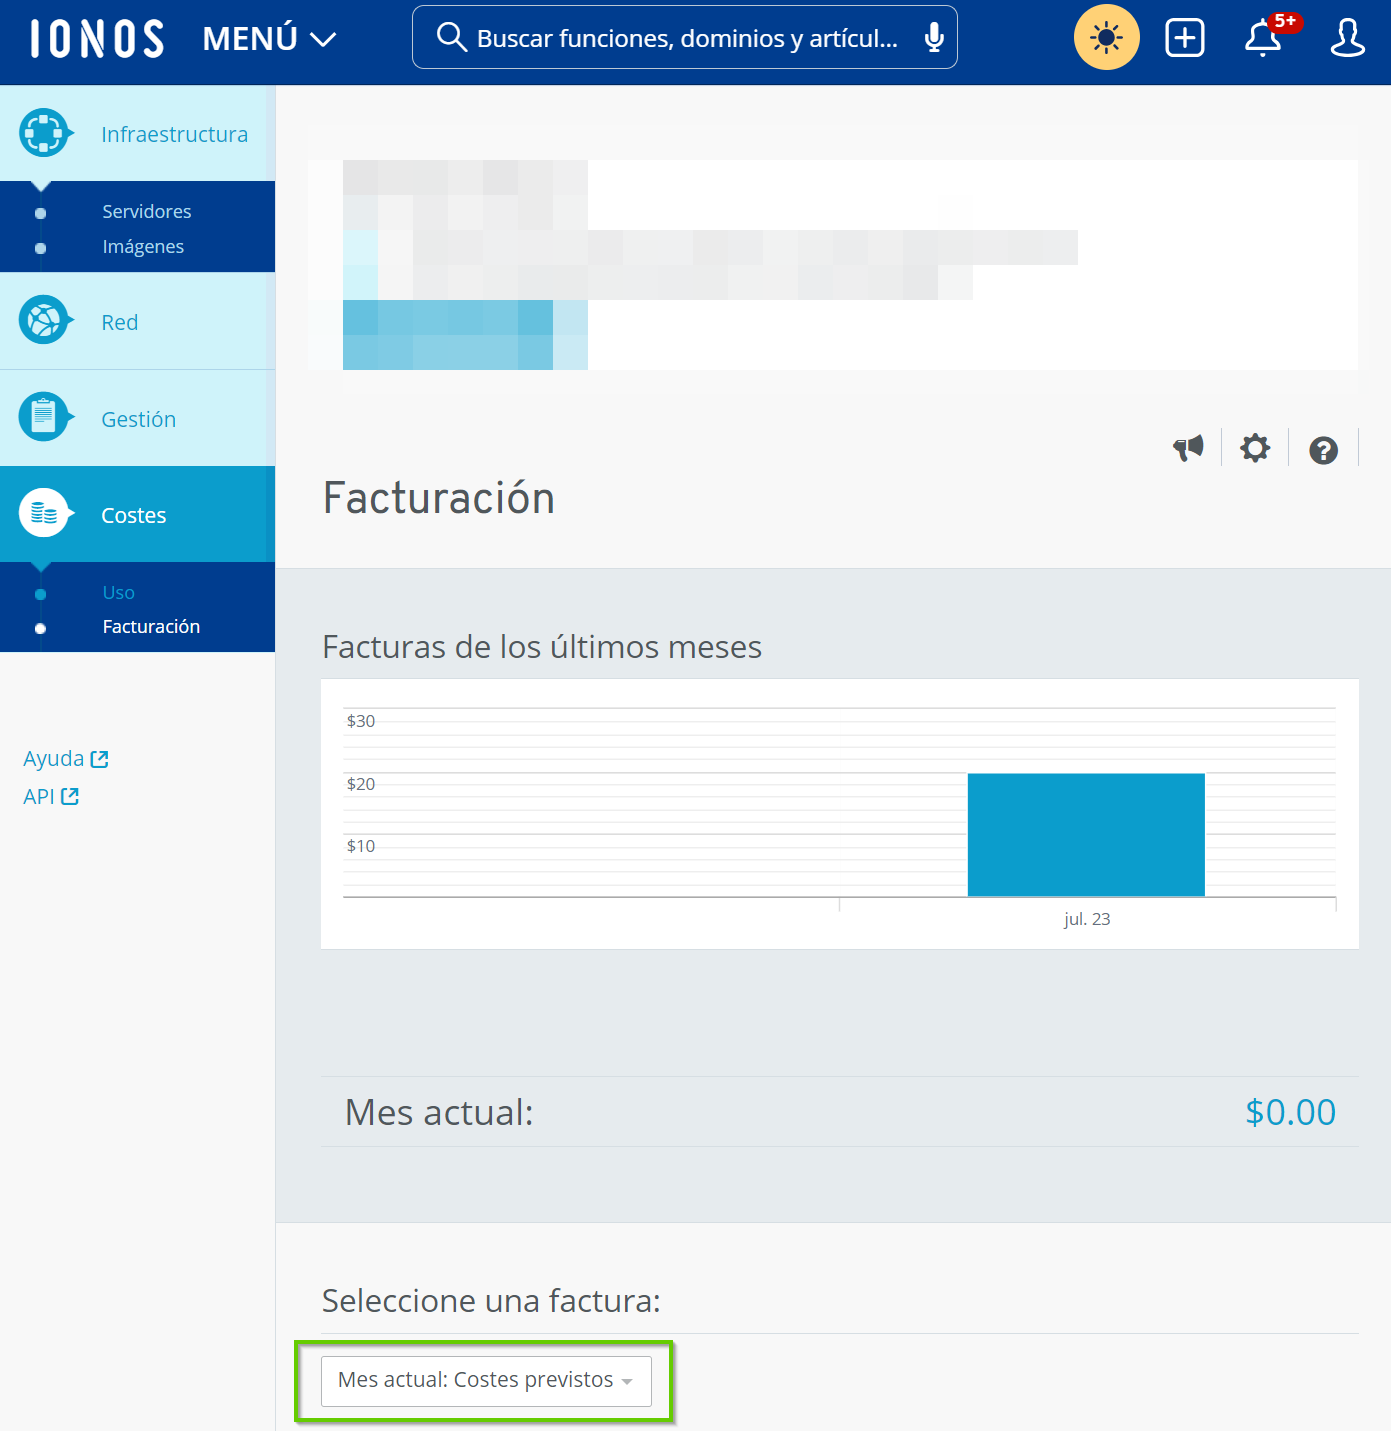Image resolution: width=1391 pixels, height=1431 pixels.
Task: Click the Gestión clipboard icon
Action: tap(44, 416)
